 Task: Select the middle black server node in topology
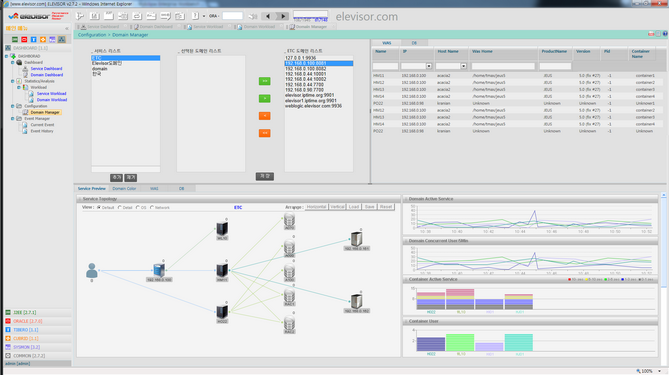click(x=222, y=270)
